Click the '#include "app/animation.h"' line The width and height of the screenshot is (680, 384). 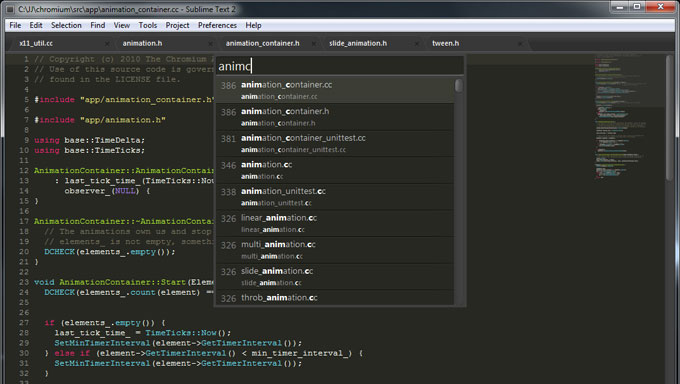pos(100,120)
